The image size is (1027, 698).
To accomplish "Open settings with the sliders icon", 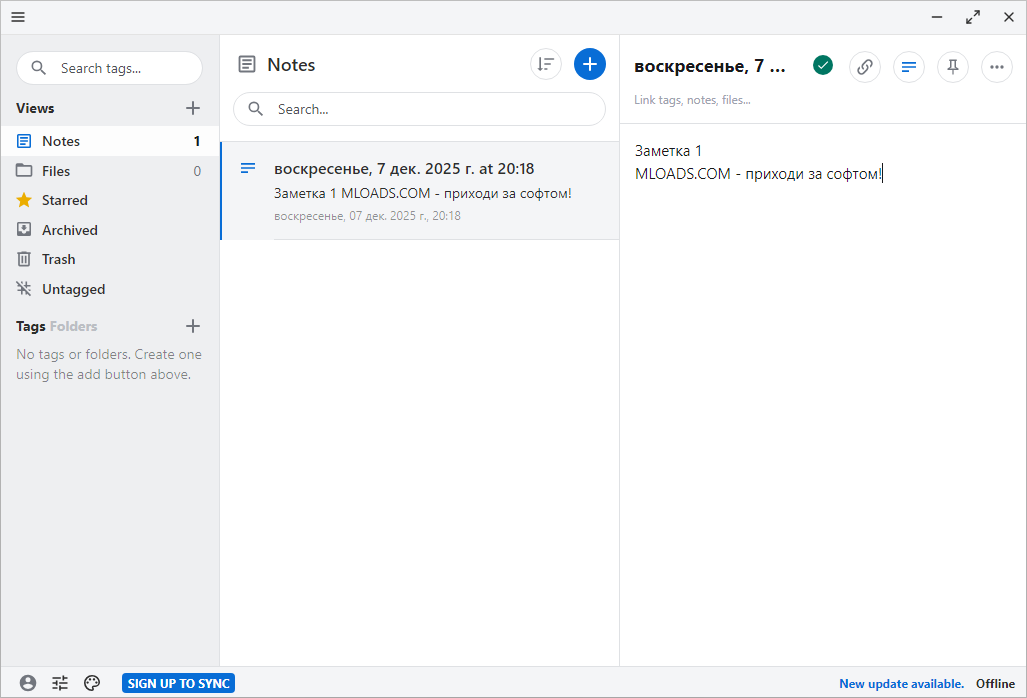I will pyautogui.click(x=59, y=682).
